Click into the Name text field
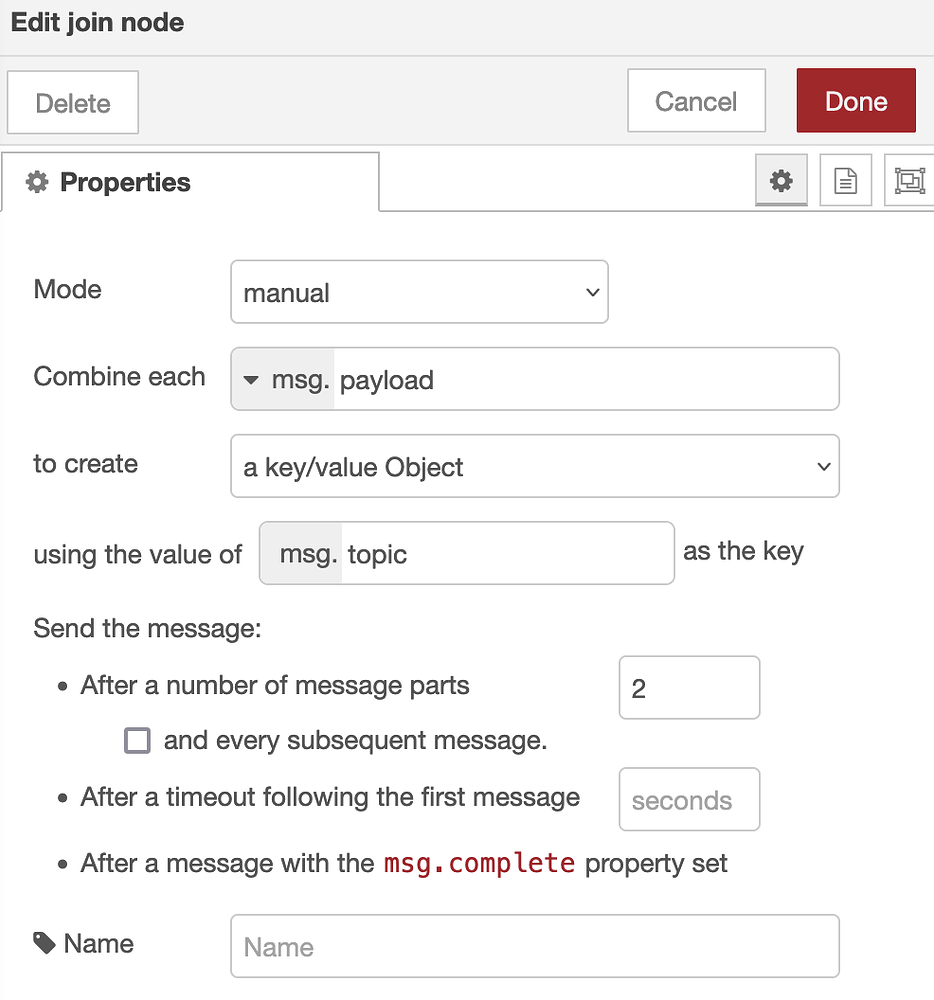The width and height of the screenshot is (934, 1000). [534, 945]
